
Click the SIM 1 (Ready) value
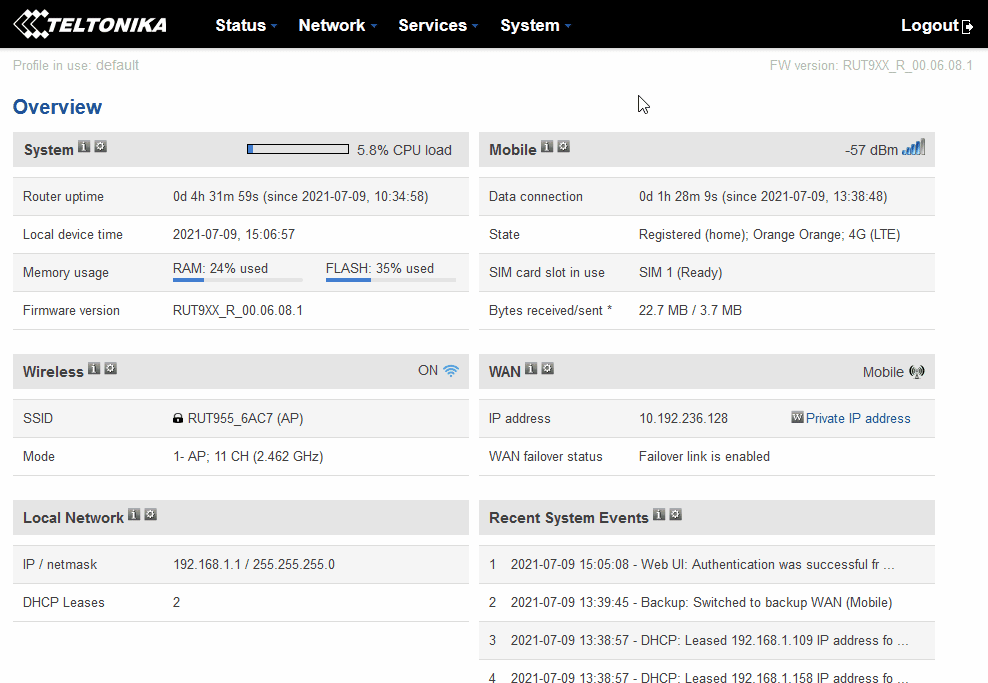[x=681, y=272]
